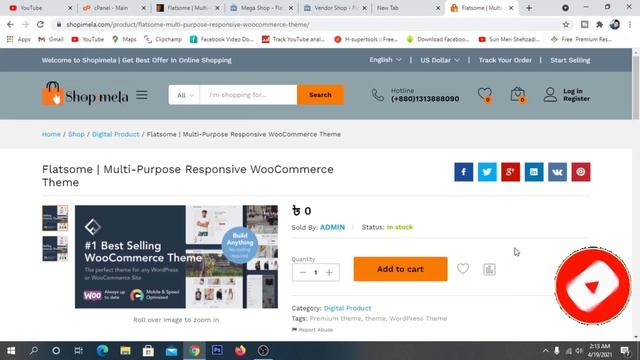Click the I'm shopping for search field
Image resolution: width=640 pixels, height=360 pixels.
[x=248, y=95]
